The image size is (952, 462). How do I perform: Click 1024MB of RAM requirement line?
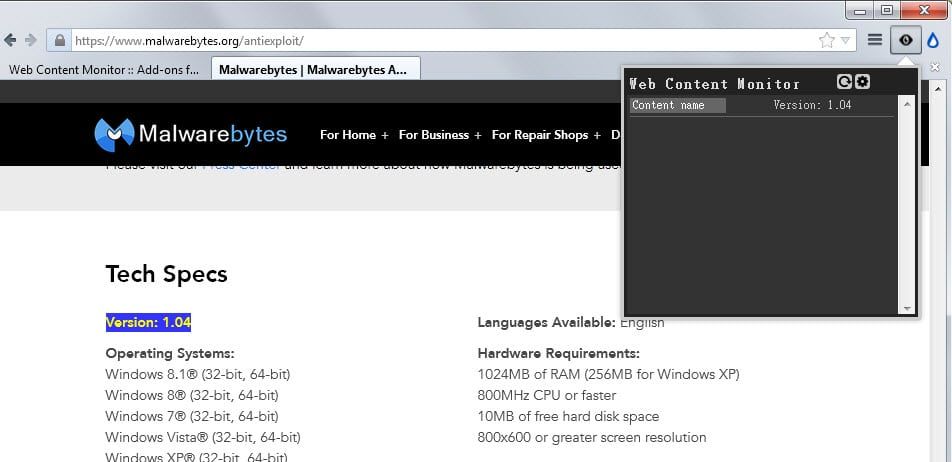608,375
